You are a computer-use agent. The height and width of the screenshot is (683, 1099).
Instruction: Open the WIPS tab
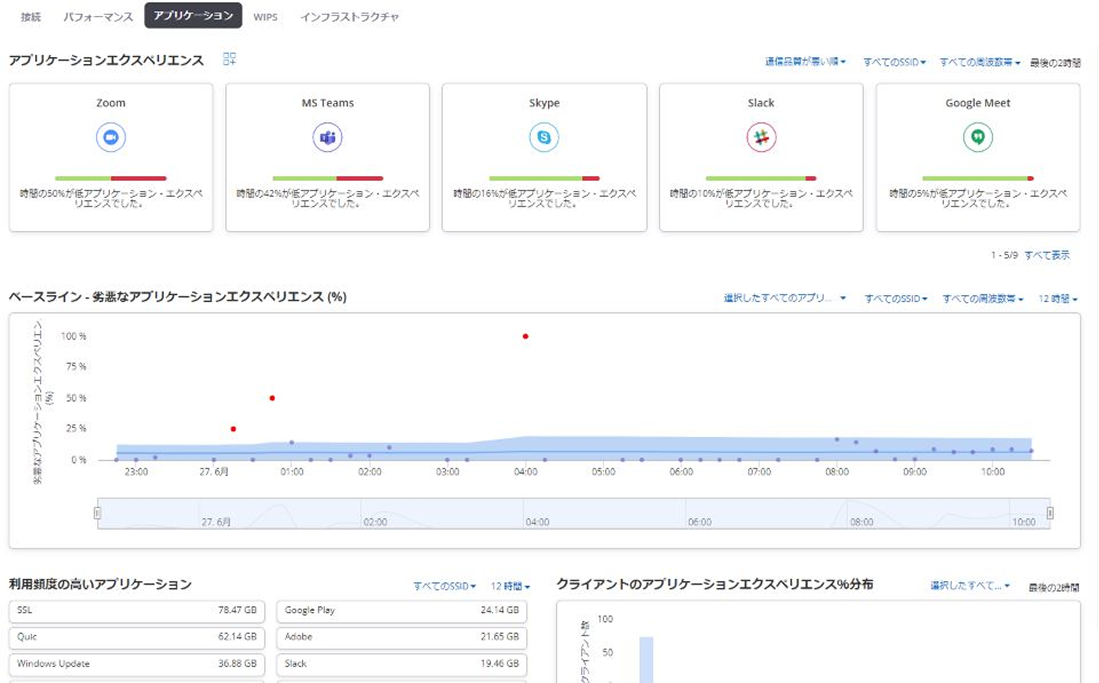266,17
